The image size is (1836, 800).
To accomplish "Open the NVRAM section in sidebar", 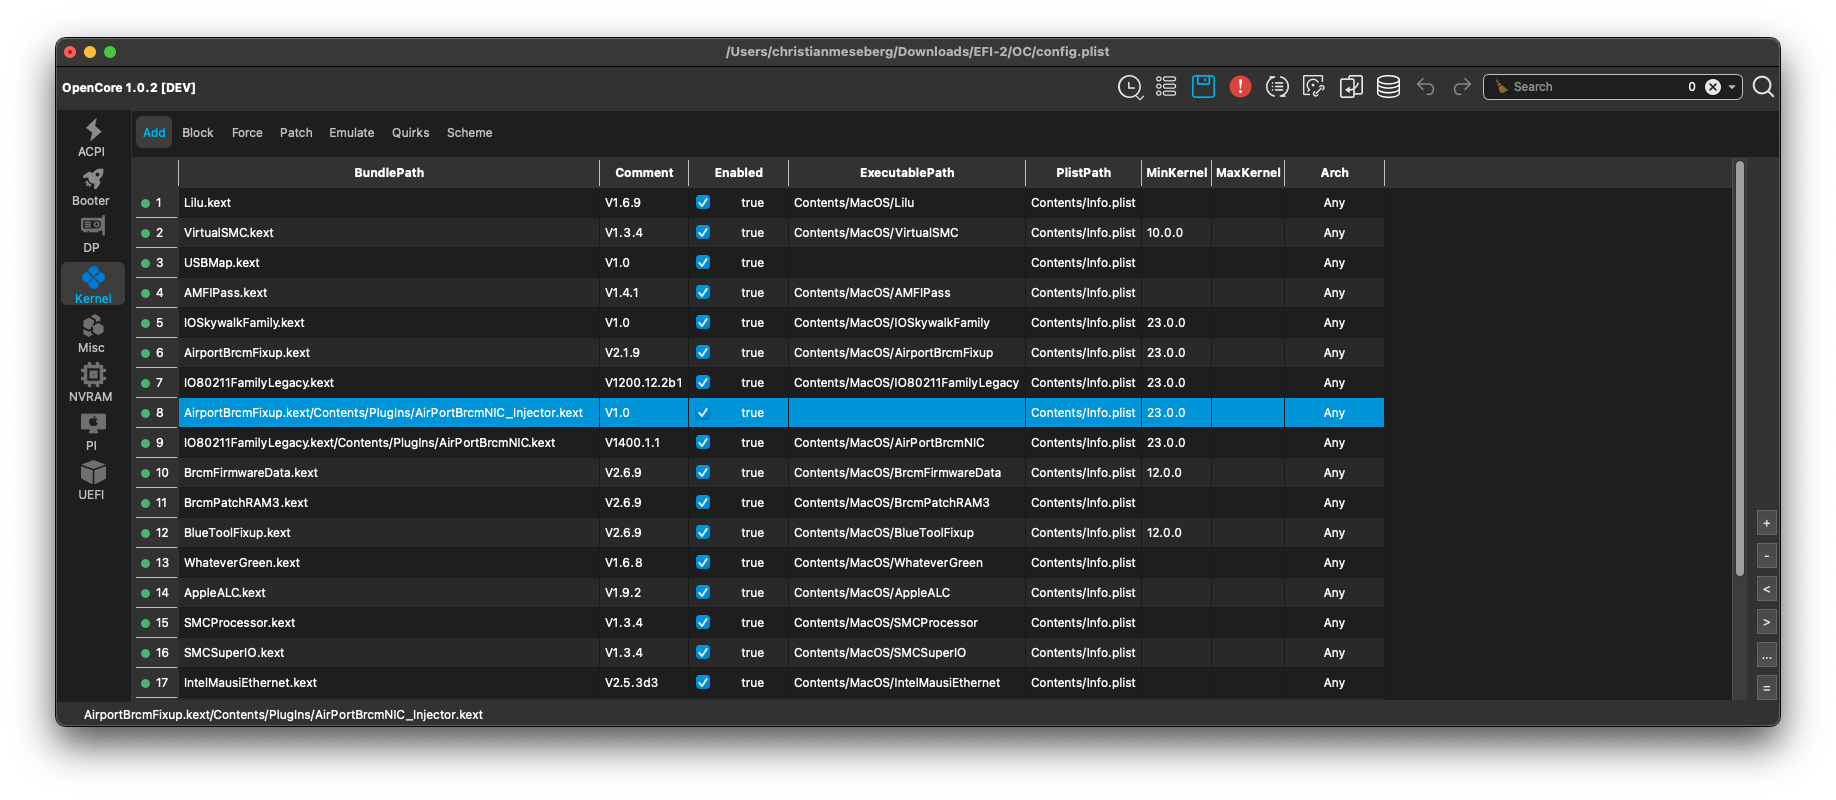I will (92, 382).
